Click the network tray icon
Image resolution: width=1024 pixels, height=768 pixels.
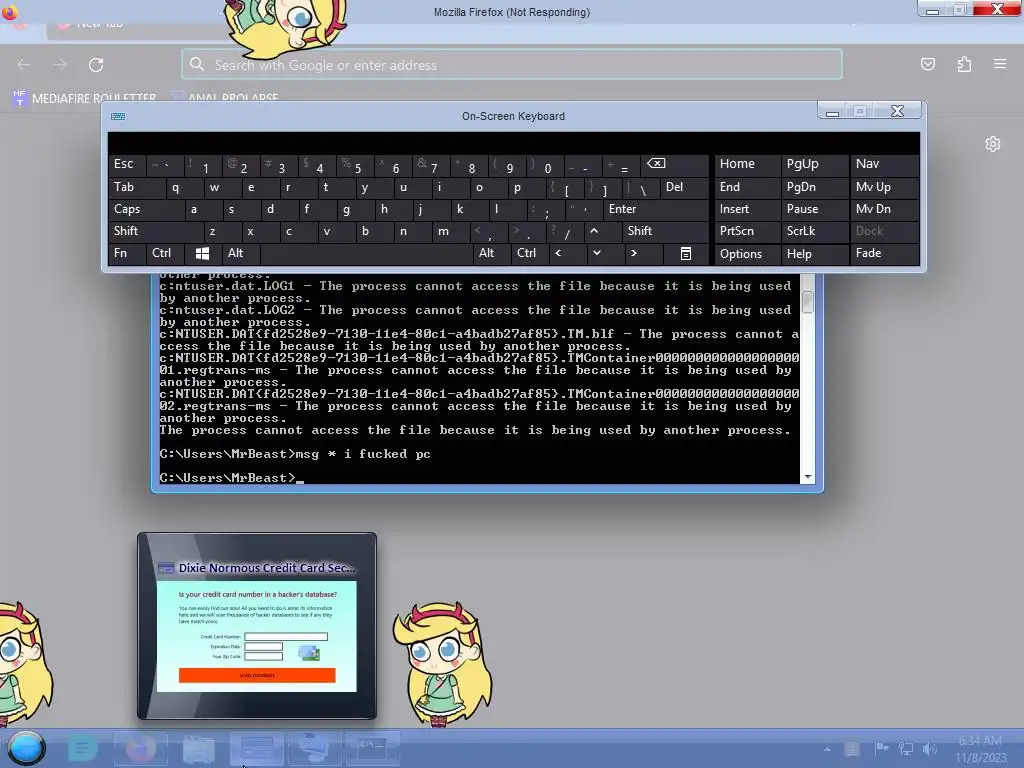pos(905,748)
